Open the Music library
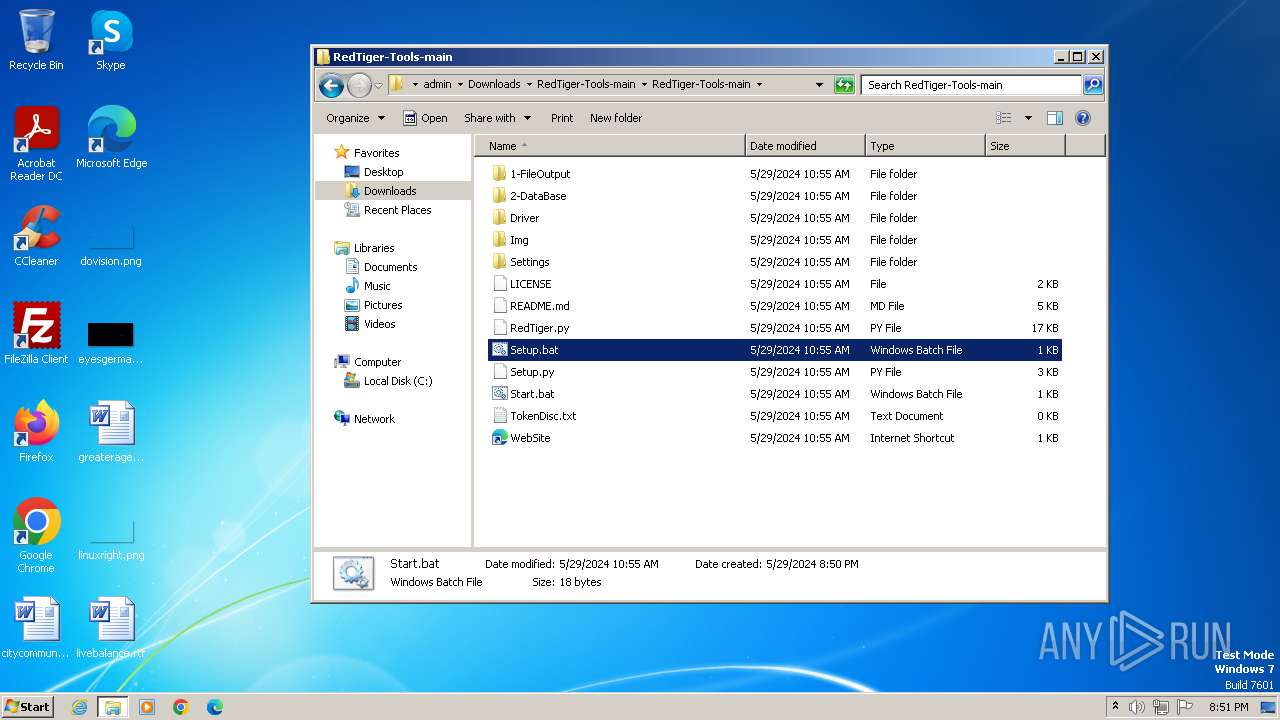Viewport: 1280px width, 720px height. [377, 286]
